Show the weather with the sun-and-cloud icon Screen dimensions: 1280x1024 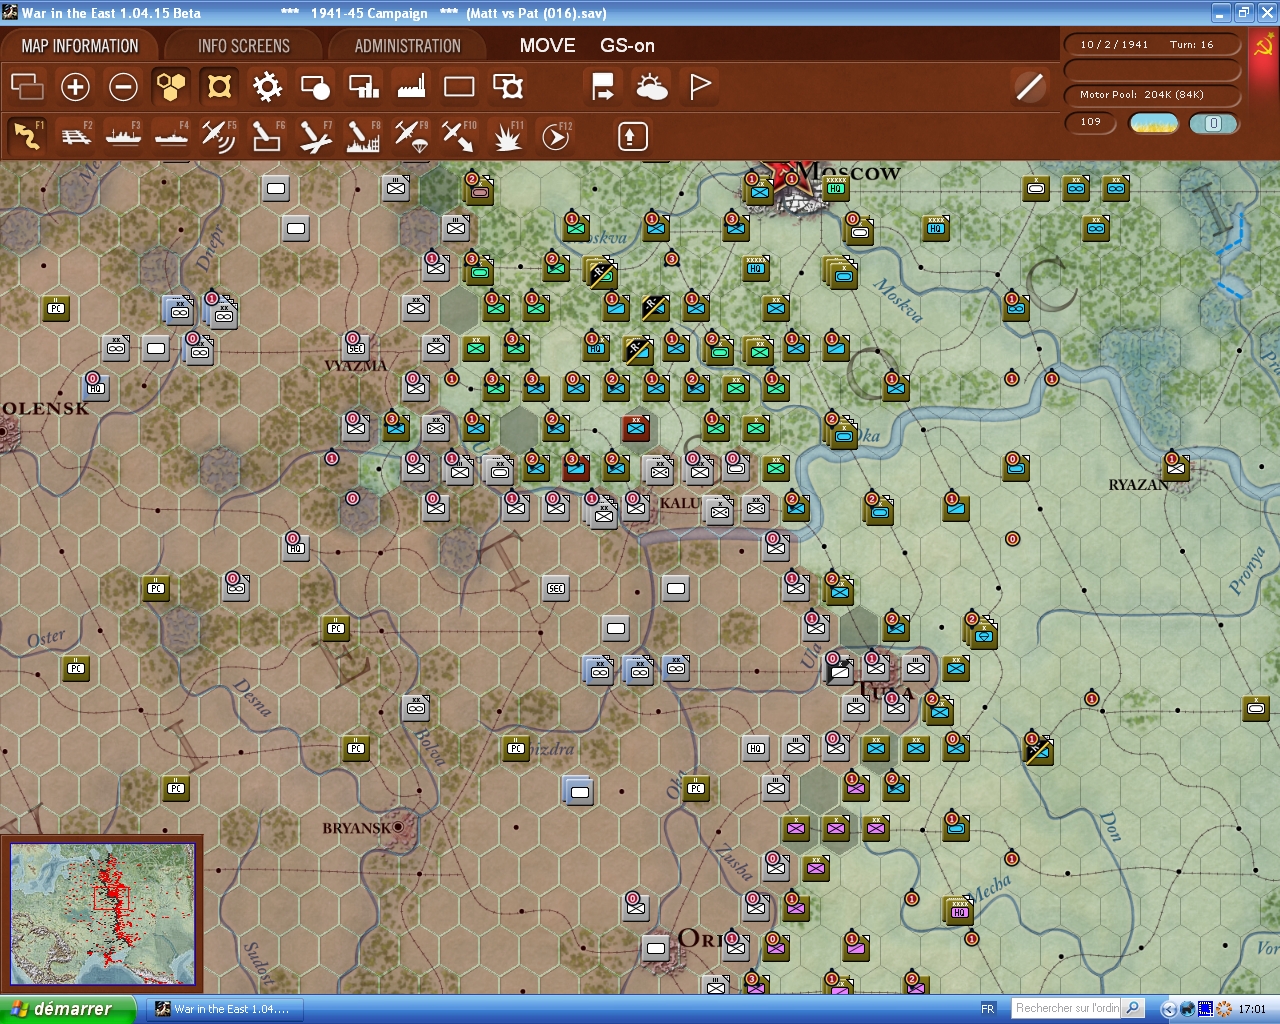click(651, 87)
